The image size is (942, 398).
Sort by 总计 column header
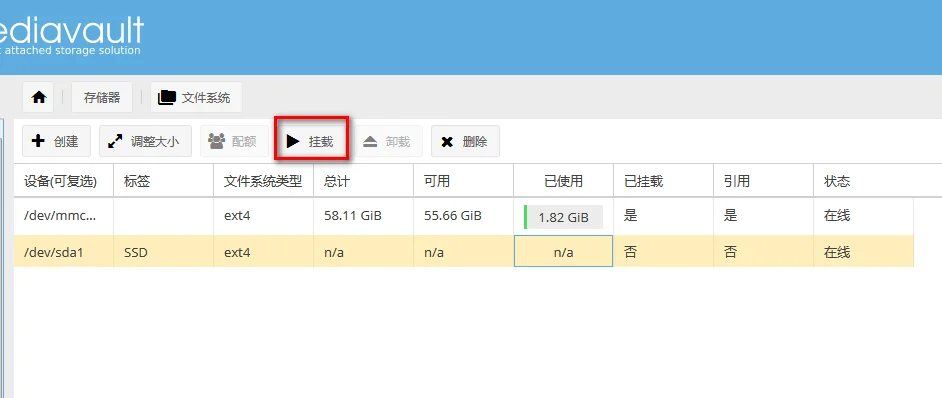click(363, 181)
